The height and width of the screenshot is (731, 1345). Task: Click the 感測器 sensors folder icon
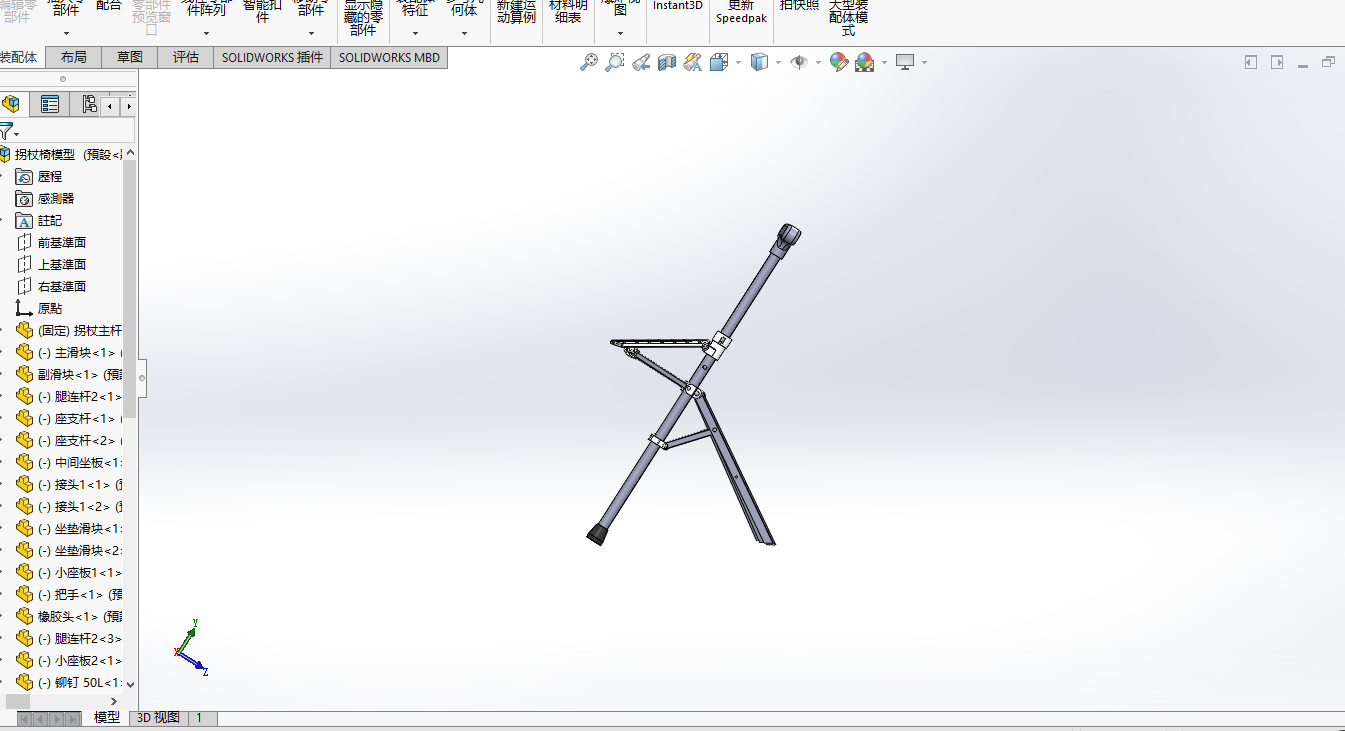24,198
